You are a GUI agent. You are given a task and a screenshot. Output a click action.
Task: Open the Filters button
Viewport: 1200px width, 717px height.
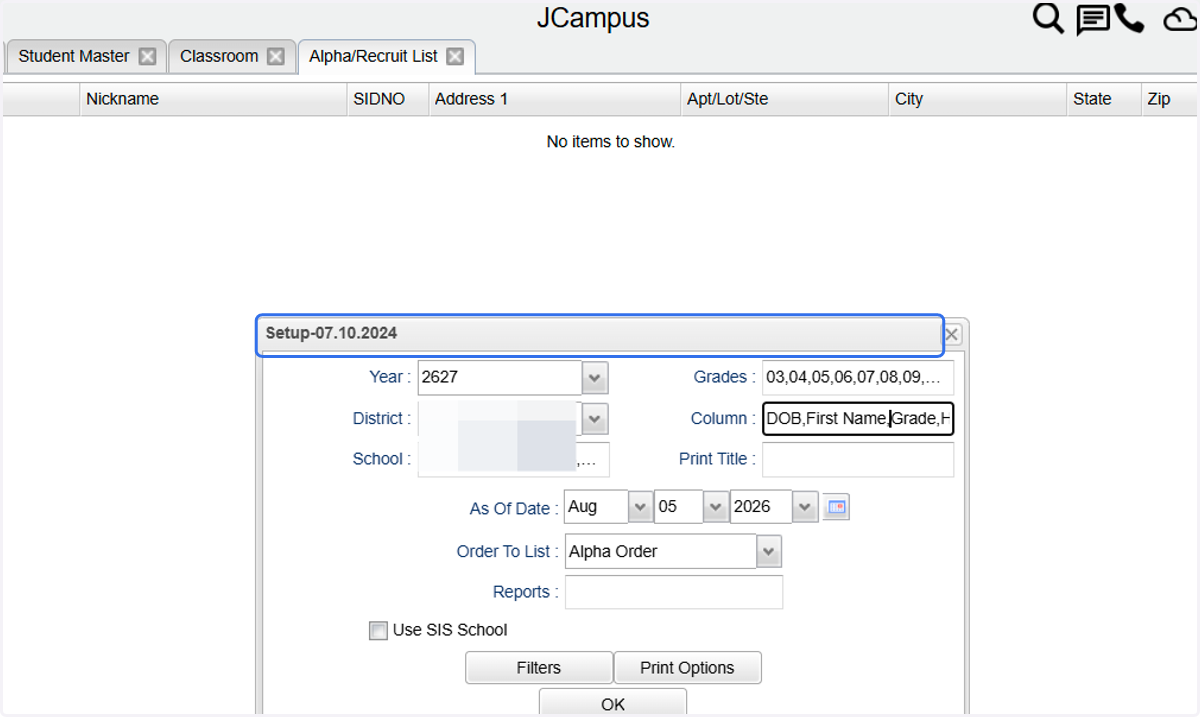(539, 667)
